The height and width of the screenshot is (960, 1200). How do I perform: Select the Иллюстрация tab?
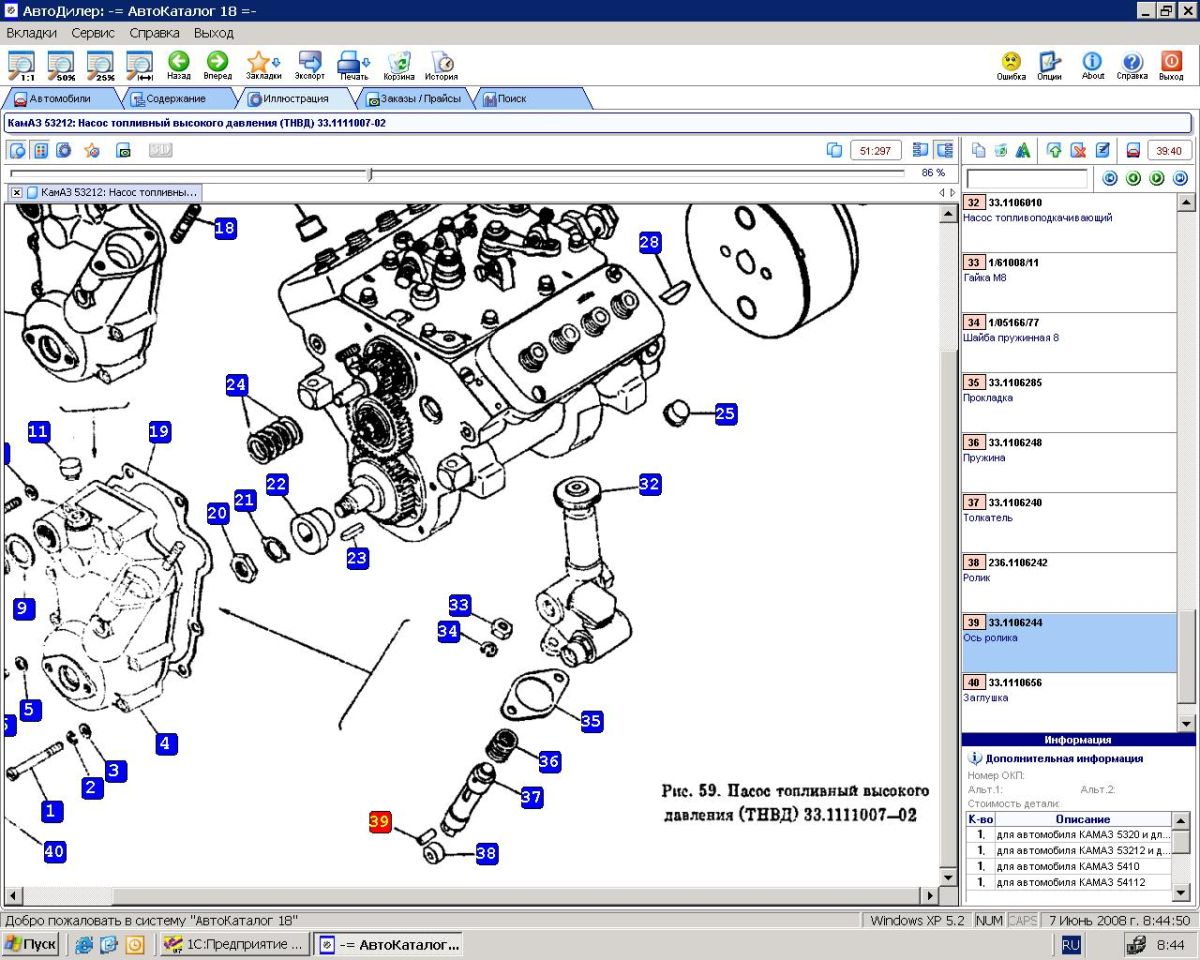coord(294,99)
